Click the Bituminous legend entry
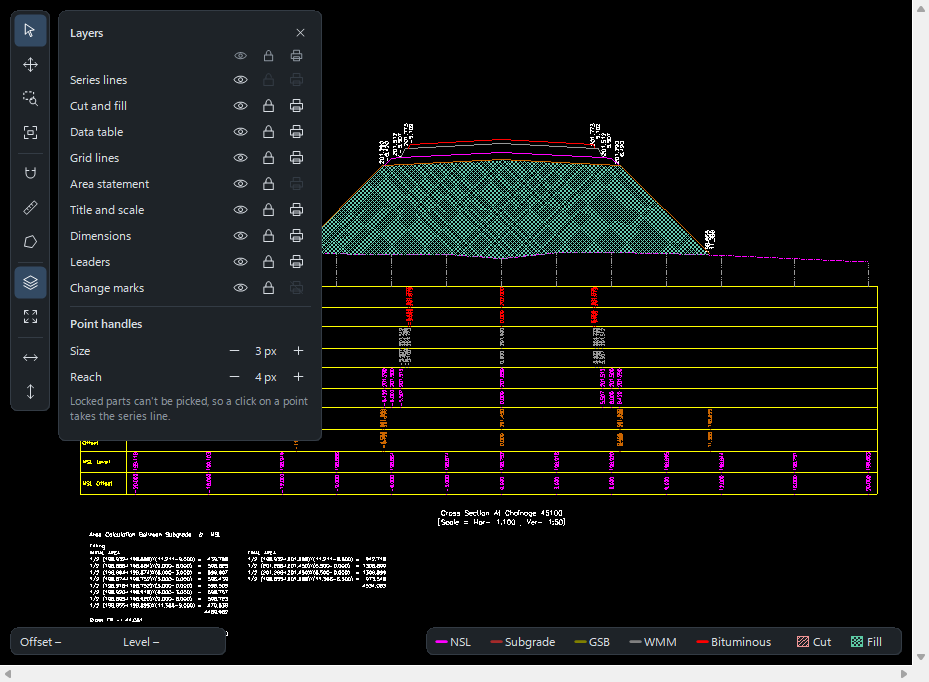This screenshot has height=682, width=929. tap(734, 642)
